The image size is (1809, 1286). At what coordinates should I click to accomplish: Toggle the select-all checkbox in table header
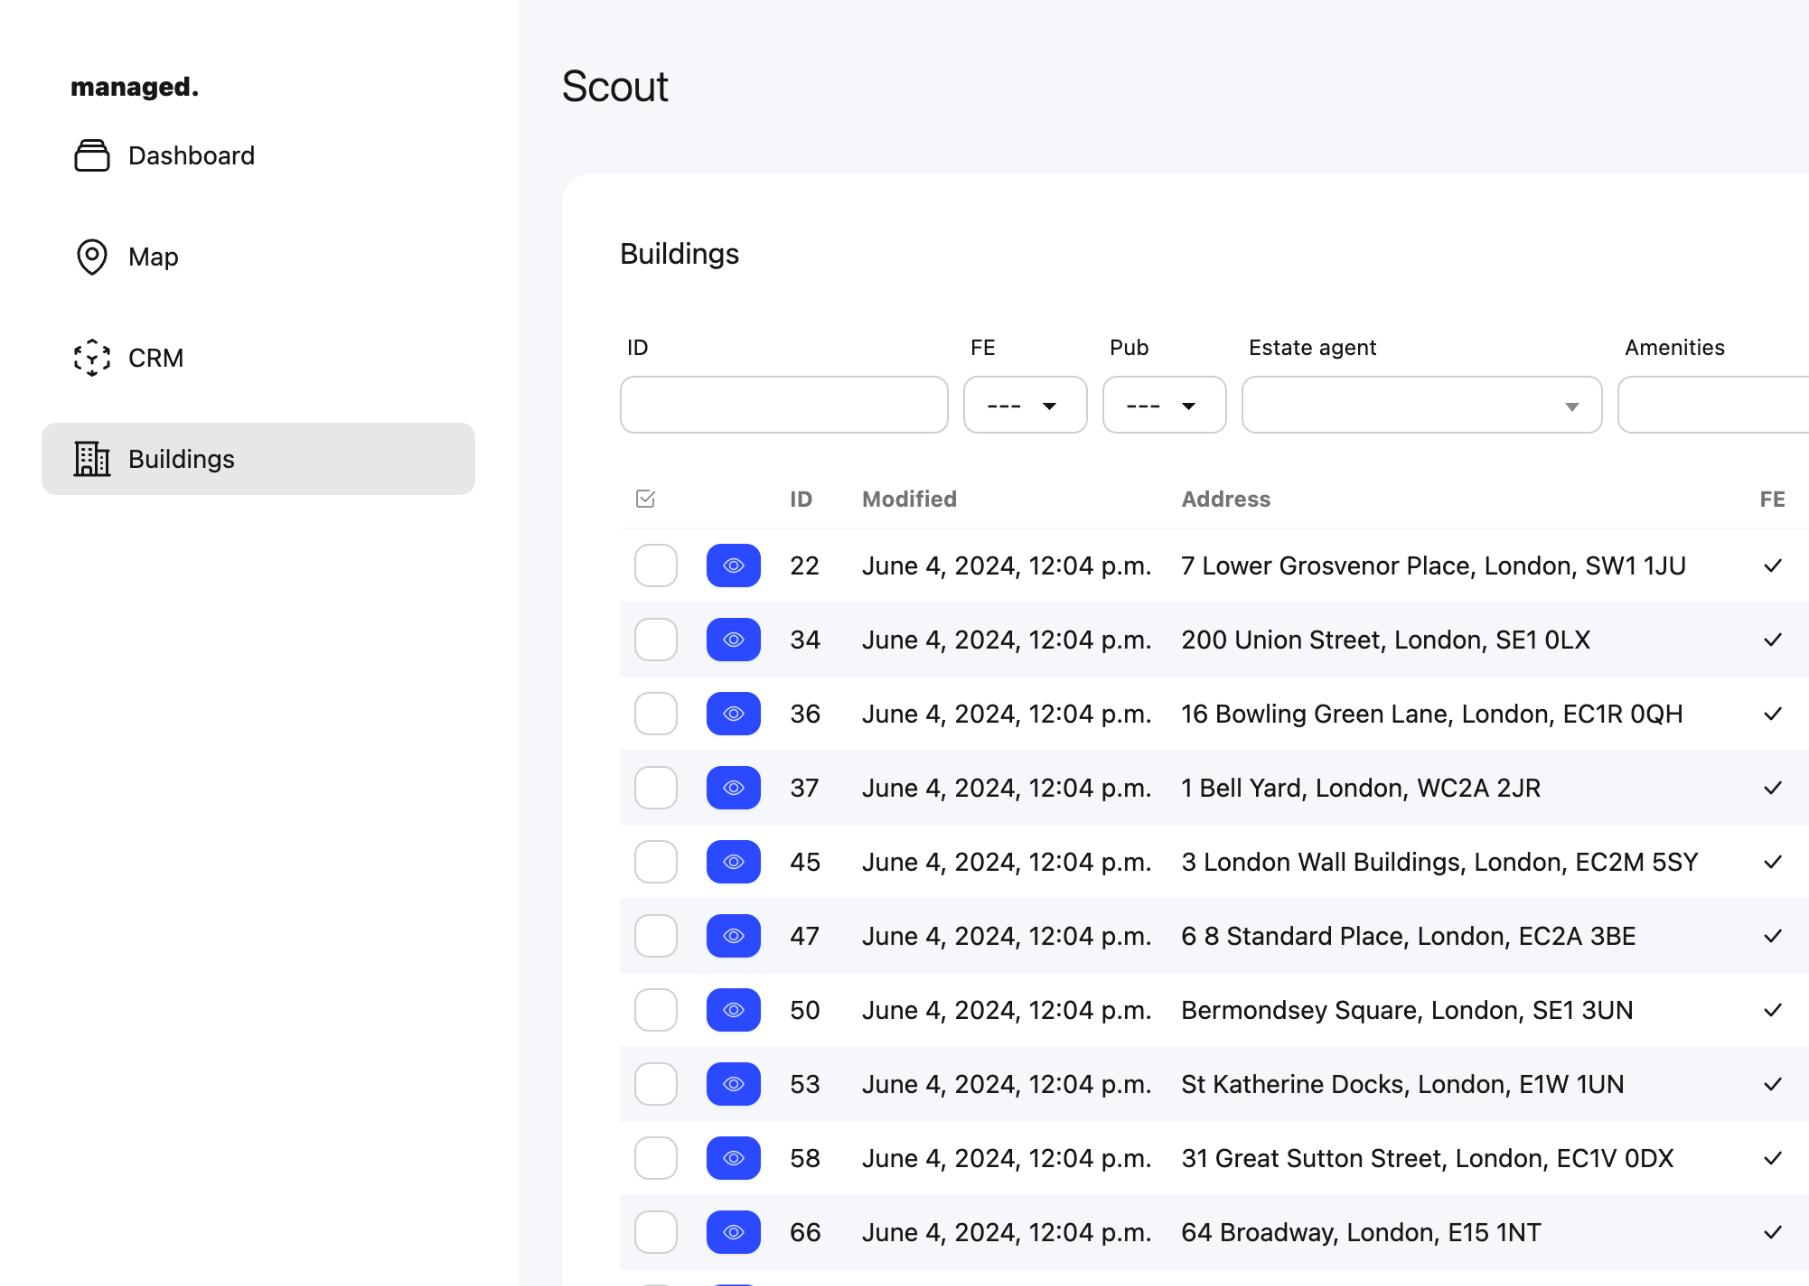646,499
